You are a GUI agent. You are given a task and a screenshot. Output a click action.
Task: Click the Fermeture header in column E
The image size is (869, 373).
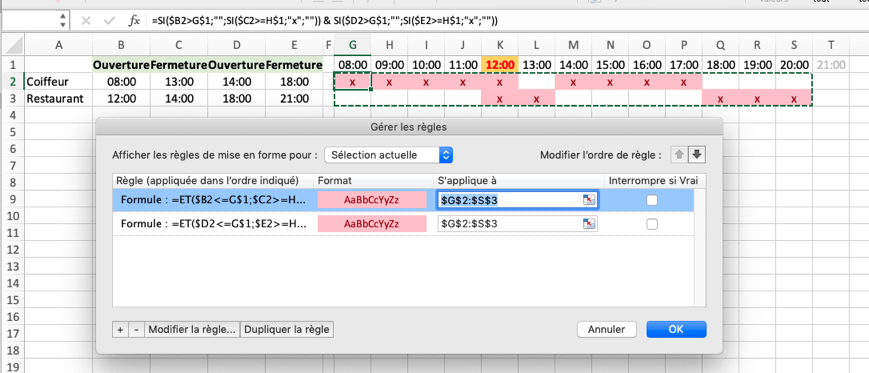294,65
